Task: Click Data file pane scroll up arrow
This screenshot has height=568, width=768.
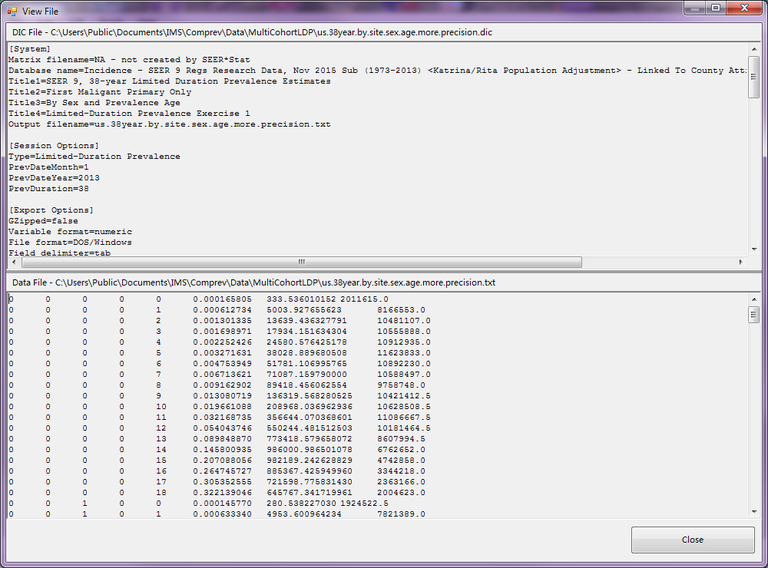Action: click(x=753, y=299)
